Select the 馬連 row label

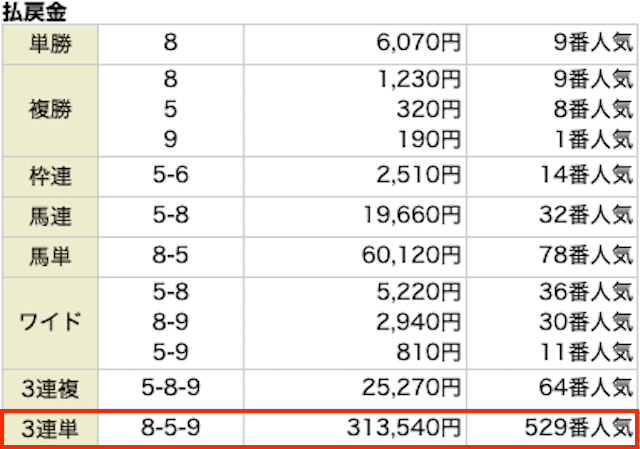[50, 216]
